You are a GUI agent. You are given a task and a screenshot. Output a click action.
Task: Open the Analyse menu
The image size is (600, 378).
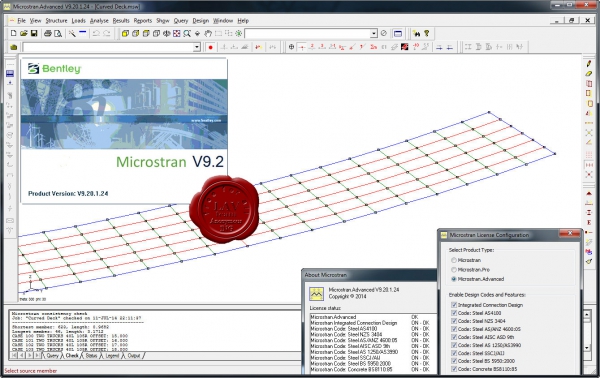click(x=99, y=21)
